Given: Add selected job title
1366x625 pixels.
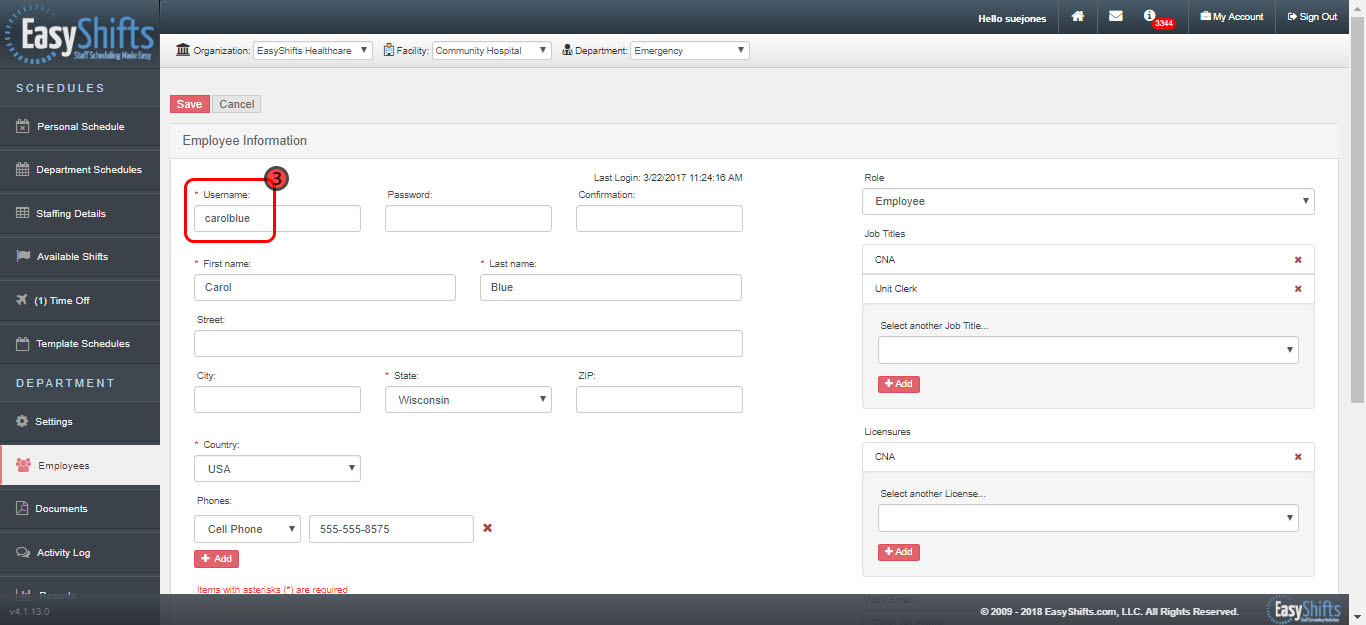Looking at the screenshot, I should [x=899, y=384].
